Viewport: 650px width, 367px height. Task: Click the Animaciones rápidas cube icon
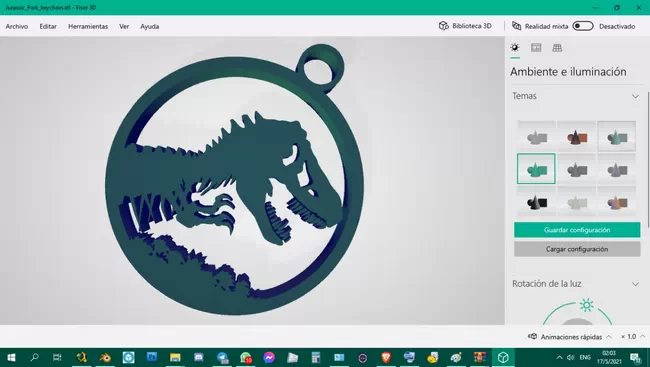pos(533,336)
